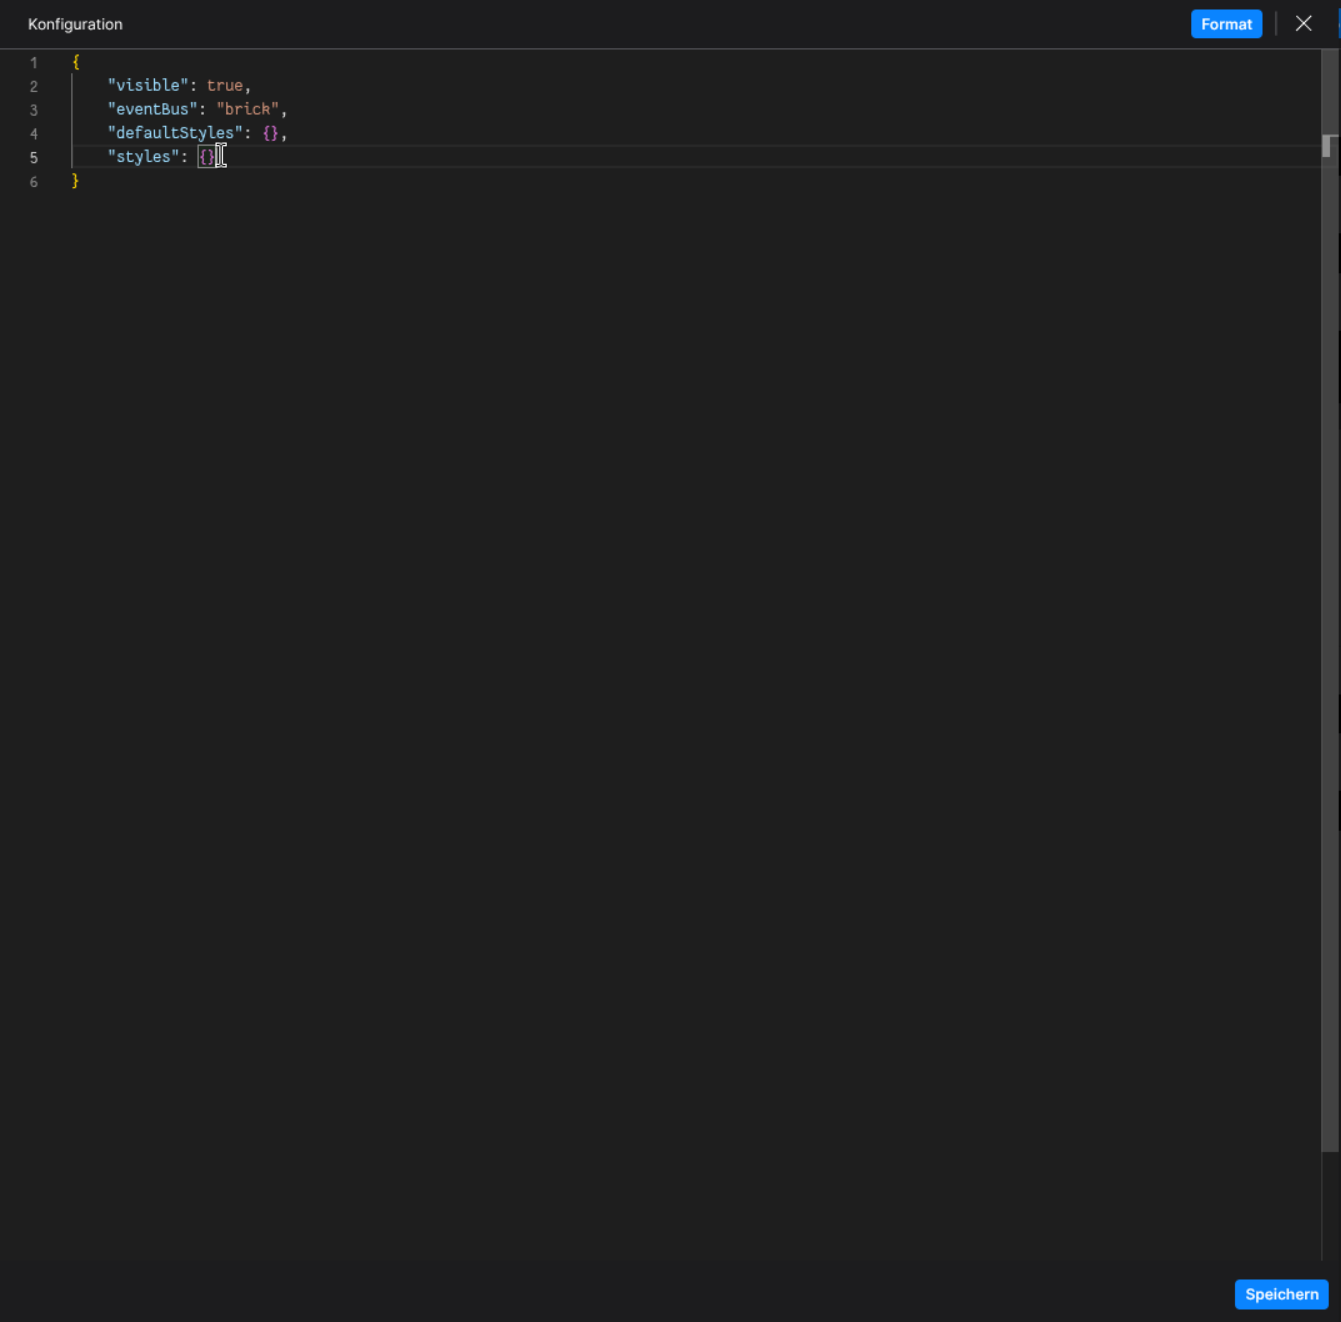Click the true value next to visible
Screen dimensions: 1341x1322
[223, 85]
